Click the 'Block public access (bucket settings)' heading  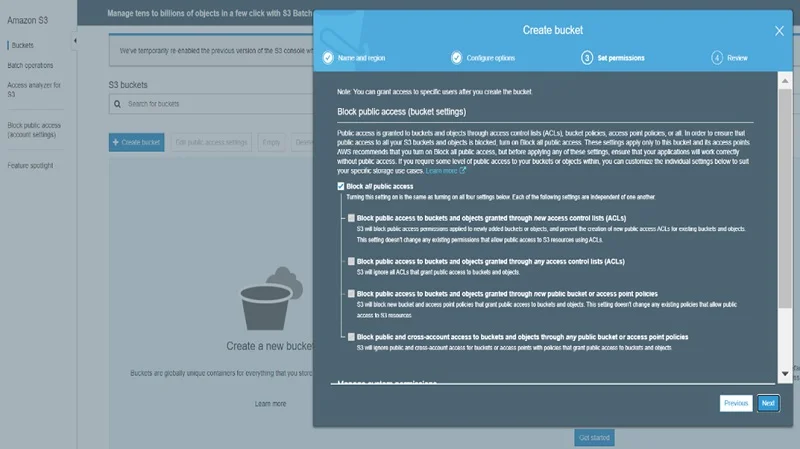pos(401,112)
